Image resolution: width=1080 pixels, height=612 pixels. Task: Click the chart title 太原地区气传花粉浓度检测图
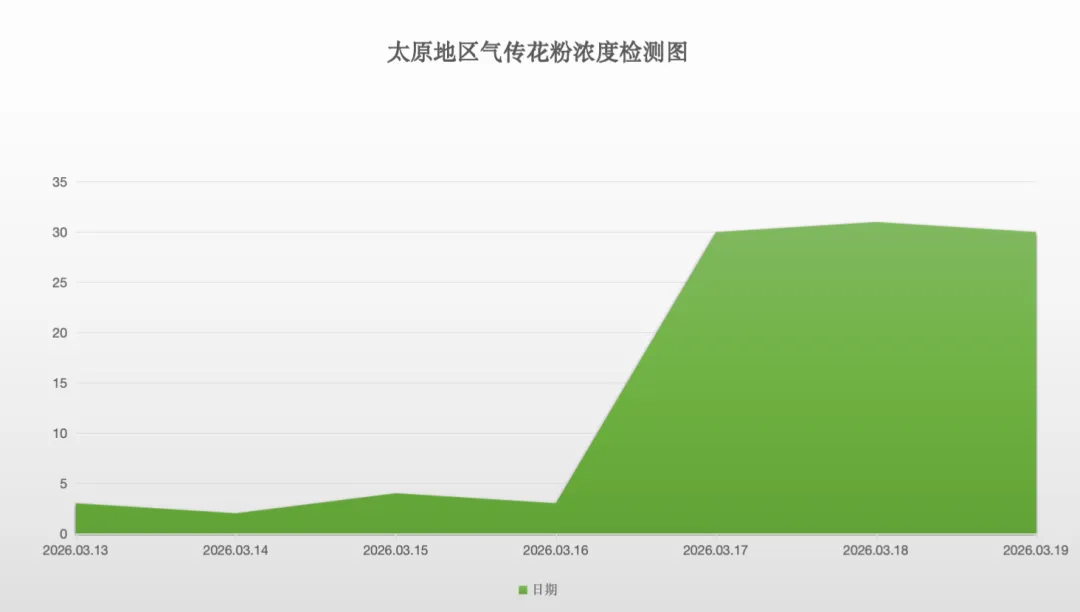[x=537, y=52]
